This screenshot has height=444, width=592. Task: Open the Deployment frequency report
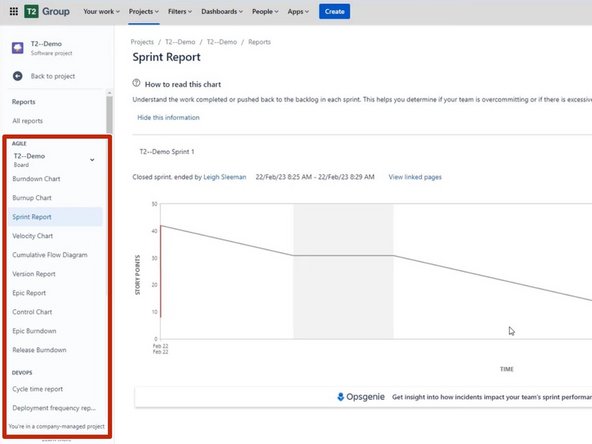click(x=54, y=408)
